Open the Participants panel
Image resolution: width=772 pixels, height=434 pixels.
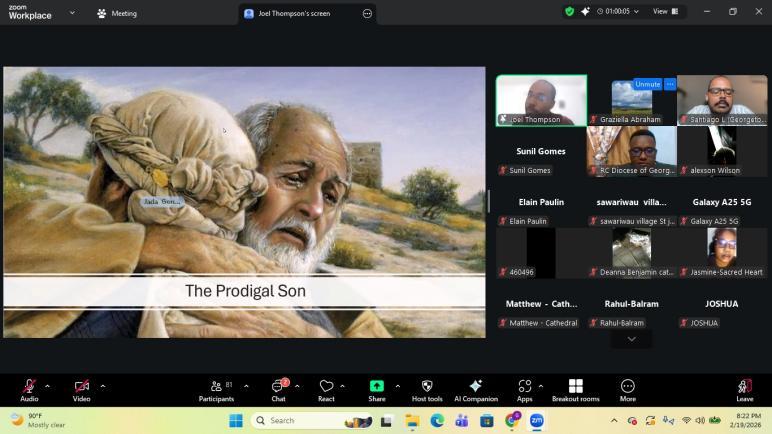click(216, 390)
